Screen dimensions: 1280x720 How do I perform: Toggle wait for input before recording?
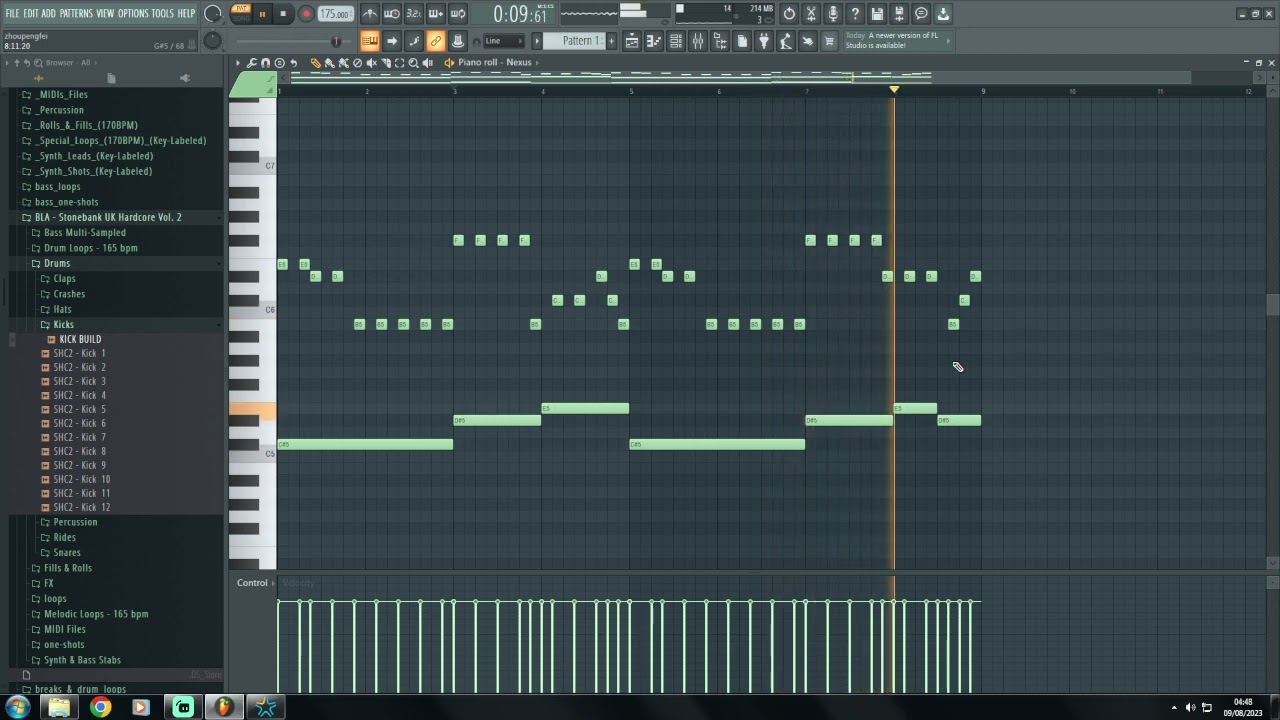point(392,14)
